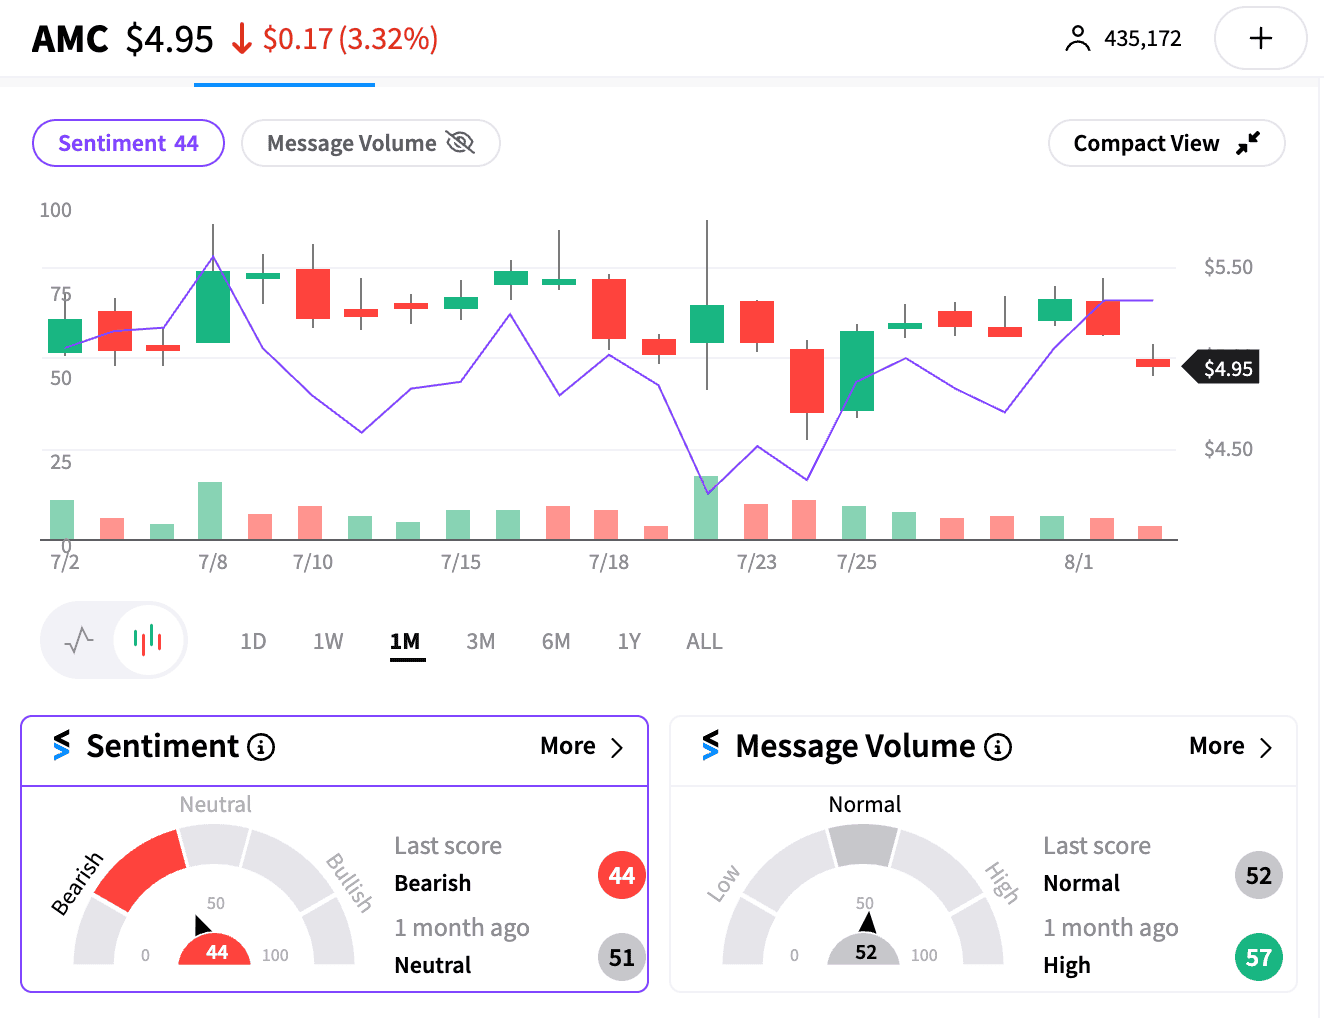1324x1018 pixels.
Task: Click the 7/23 date on chart axis
Action: pos(757,562)
